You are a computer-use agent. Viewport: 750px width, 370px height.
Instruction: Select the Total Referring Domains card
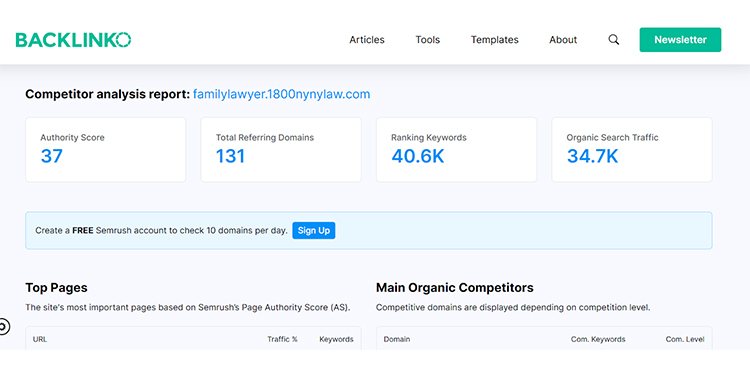281,150
